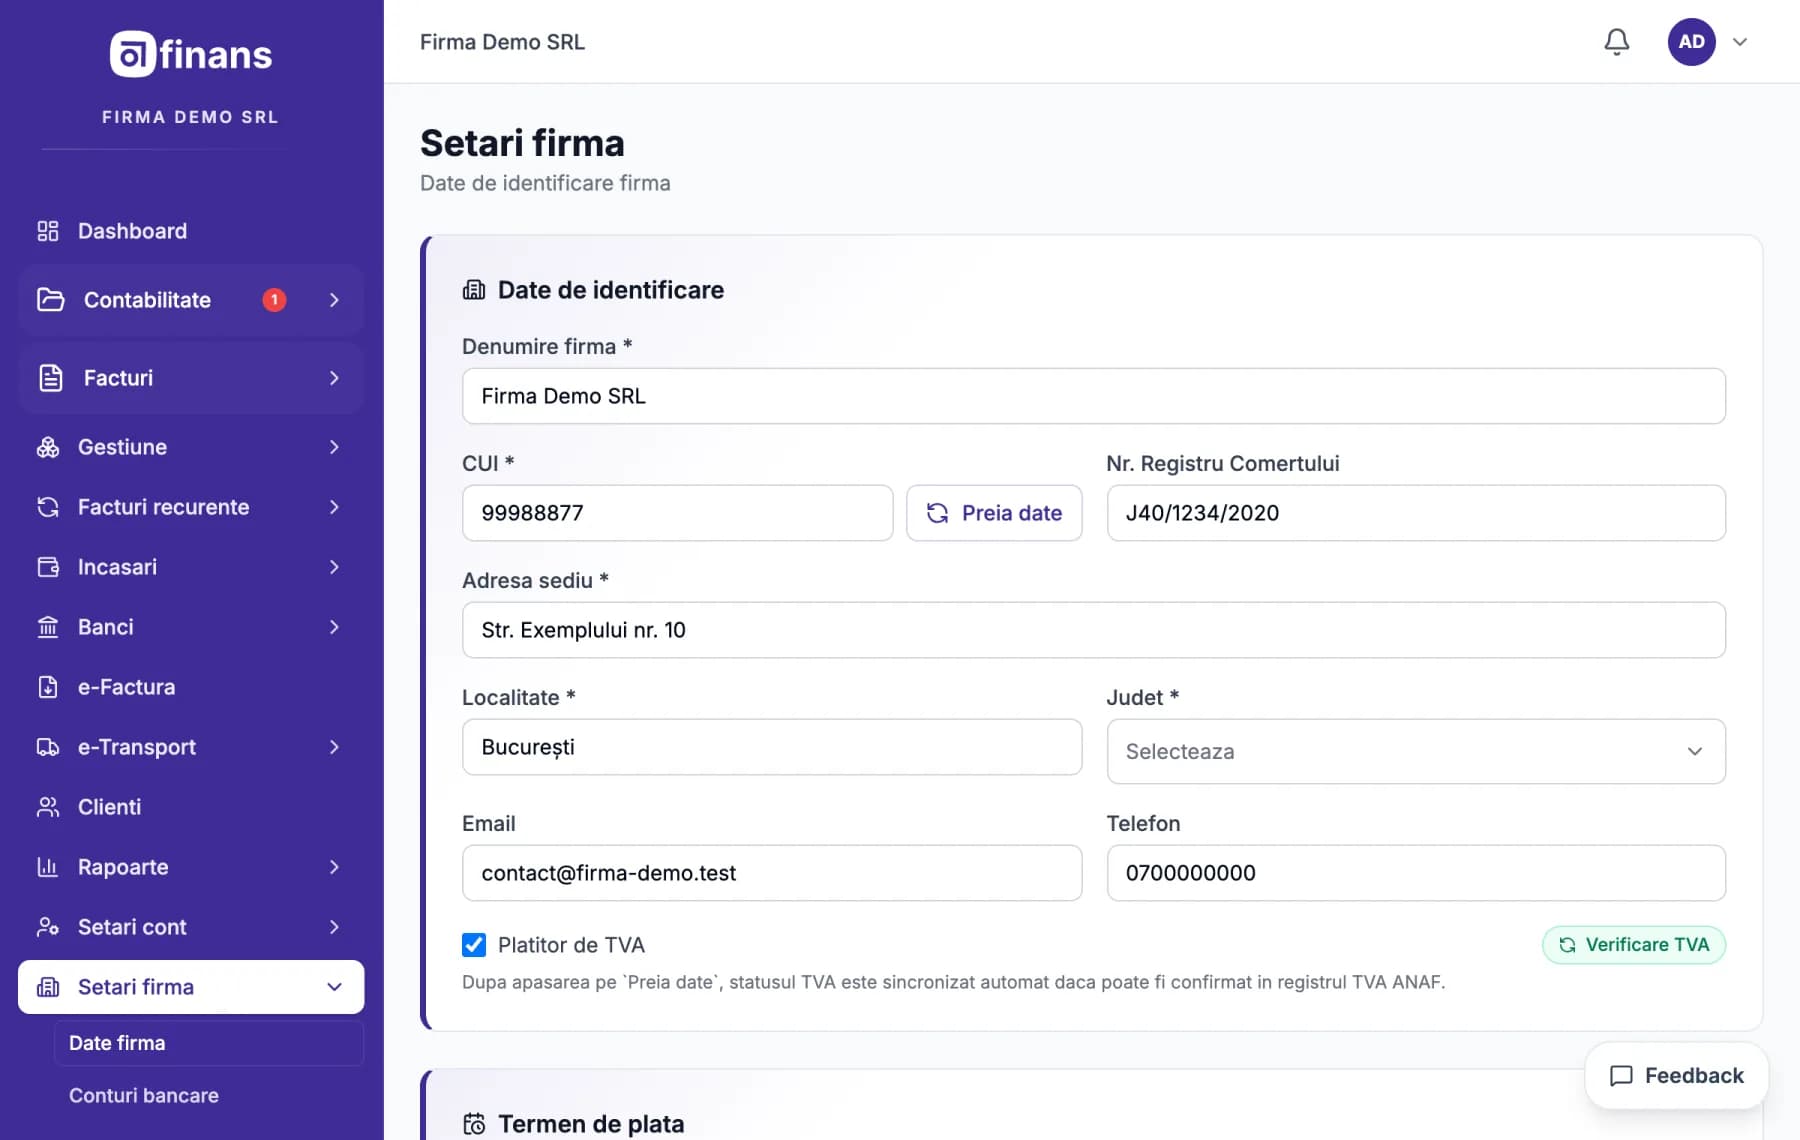Screen dimensions: 1800x1140
Task: Collapse the Setari firma submenu chevron
Action: [x=334, y=987]
